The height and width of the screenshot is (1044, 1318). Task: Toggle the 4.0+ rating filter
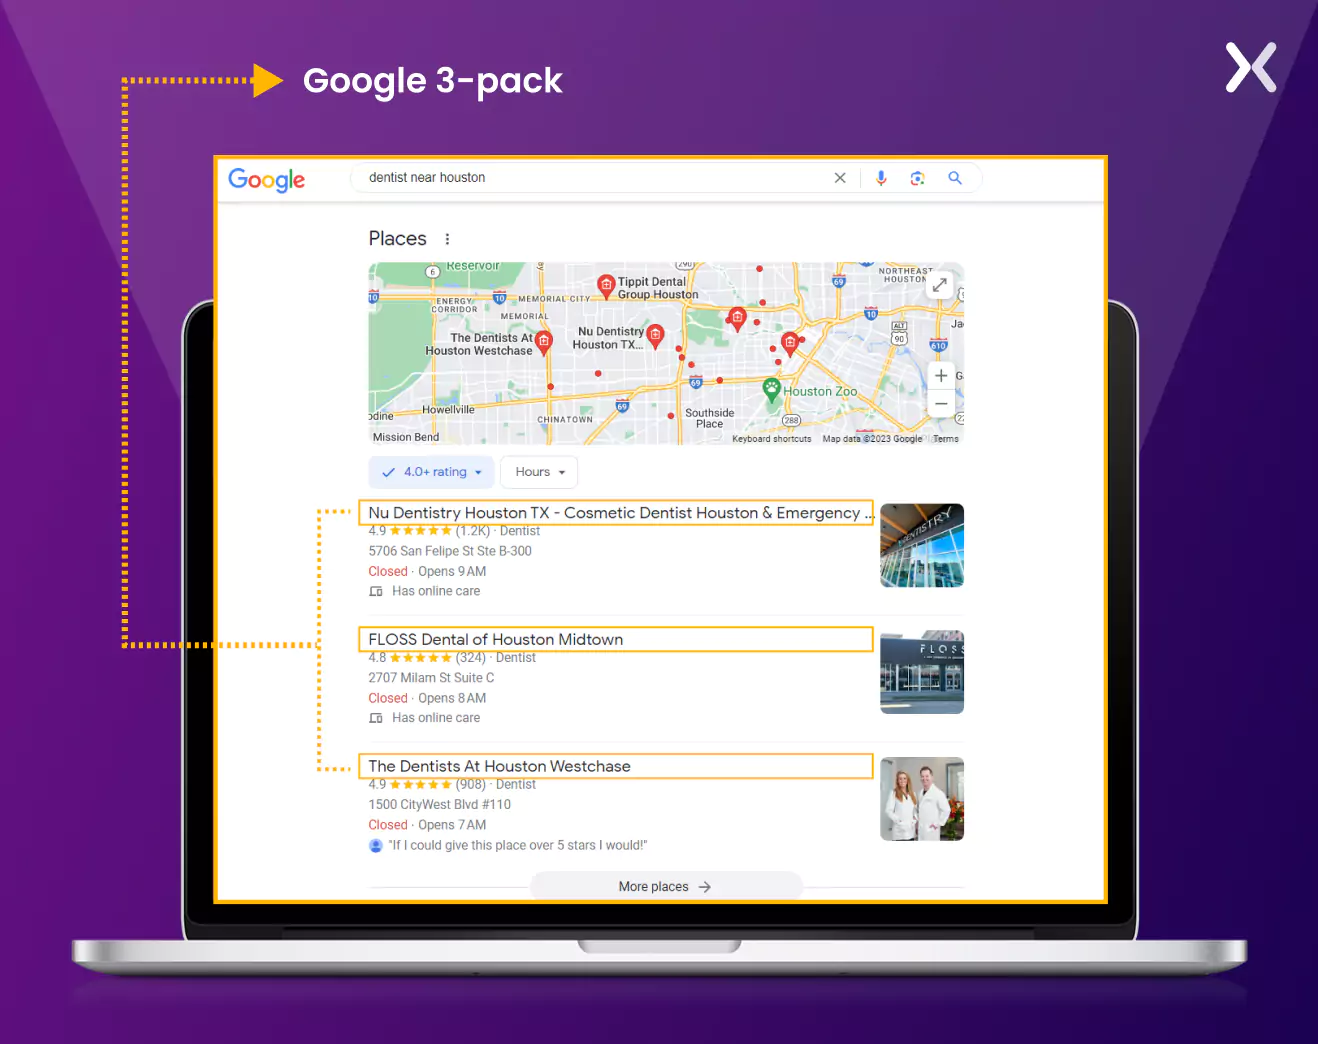pyautogui.click(x=431, y=472)
